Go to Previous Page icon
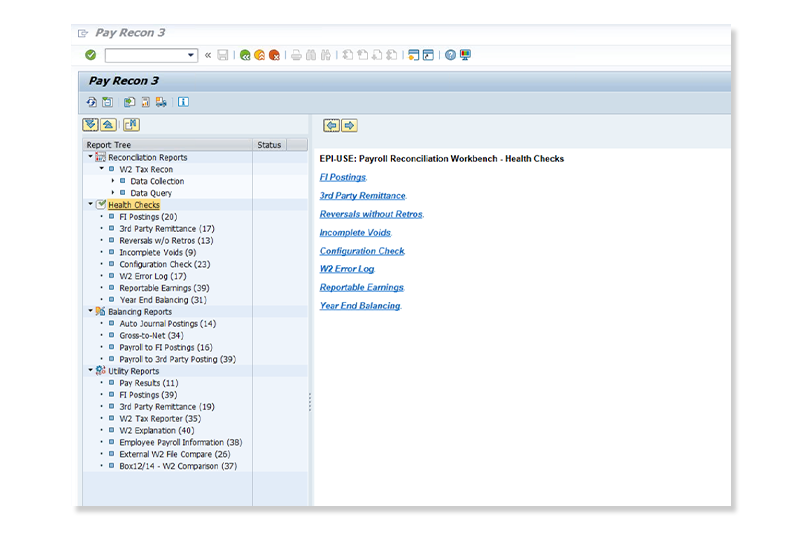Image resolution: width=800 pixels, height=534 pixels. click(x=363, y=55)
